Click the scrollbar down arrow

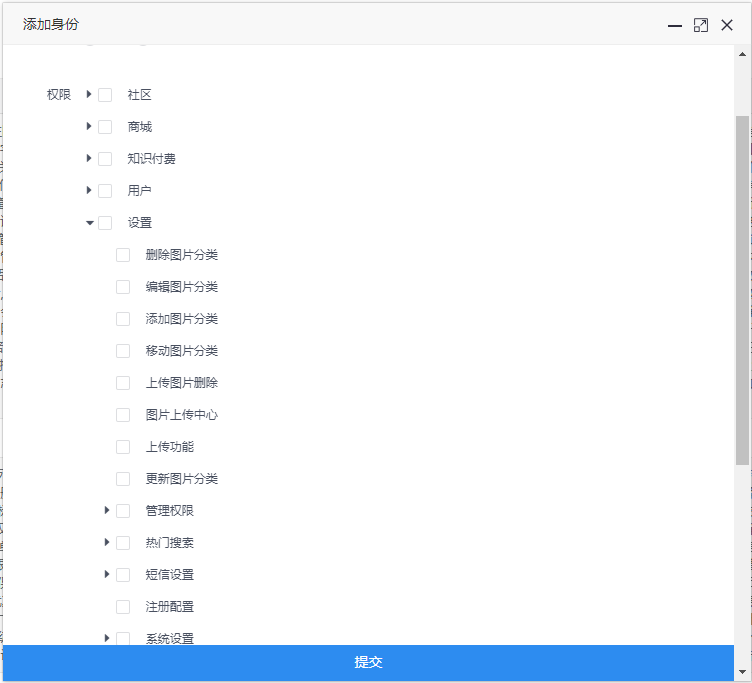(x=742, y=672)
